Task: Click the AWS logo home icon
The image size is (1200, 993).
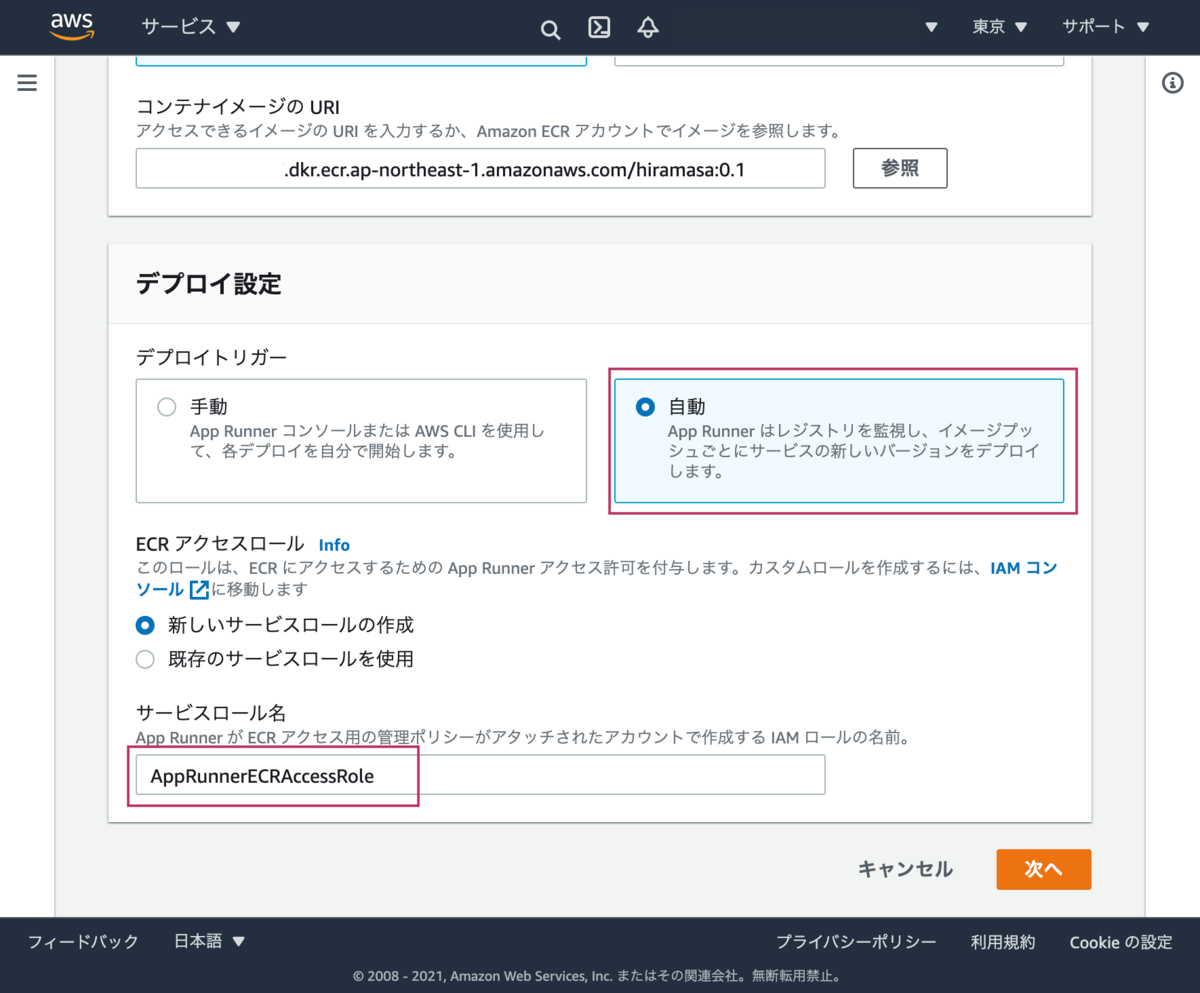Action: click(x=71, y=27)
